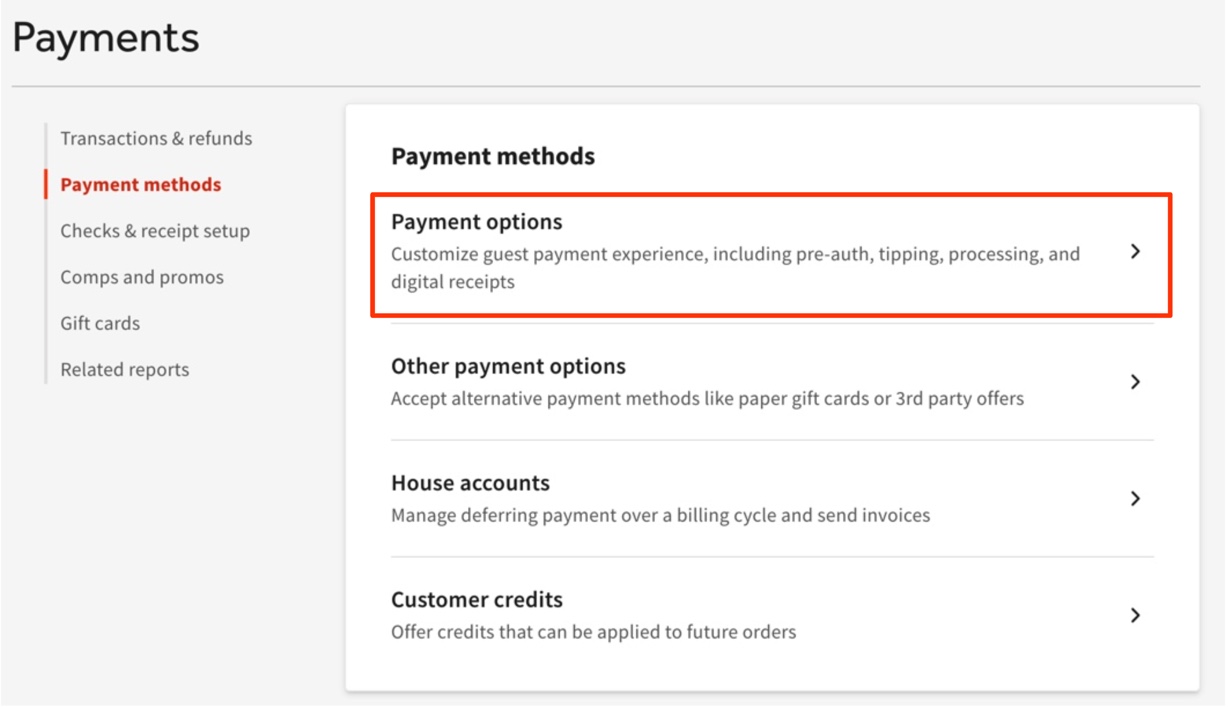Expand House accounts using its arrow
Viewport: 1228px width, 707px height.
[x=1135, y=499]
